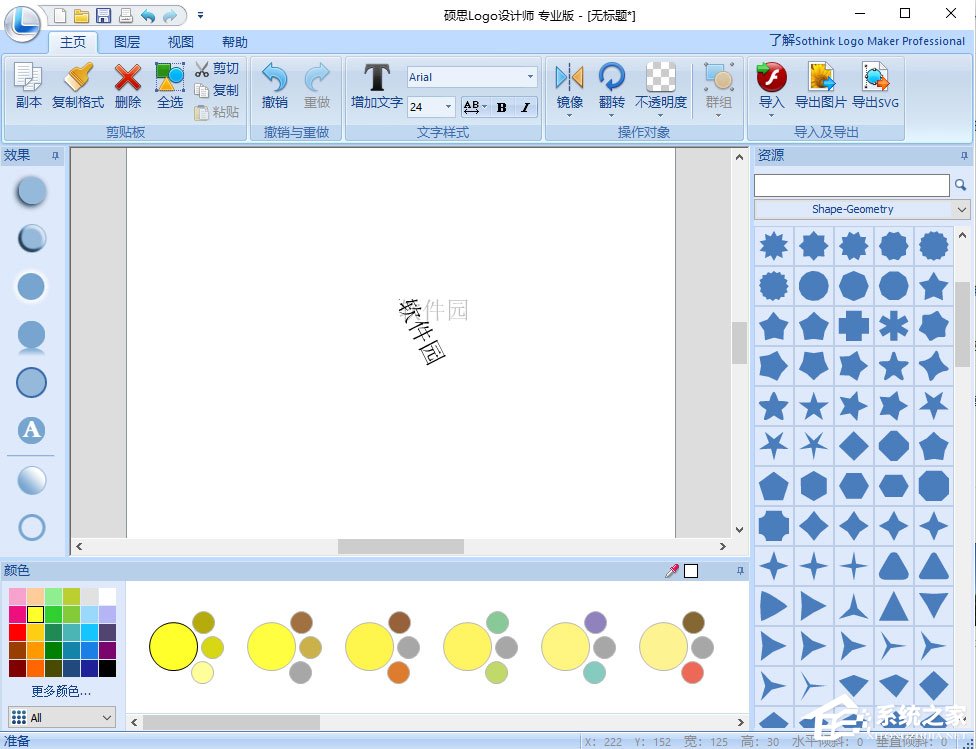Click the Add Text (增加文字) tool
This screenshot has width=976, height=749.
click(x=376, y=86)
